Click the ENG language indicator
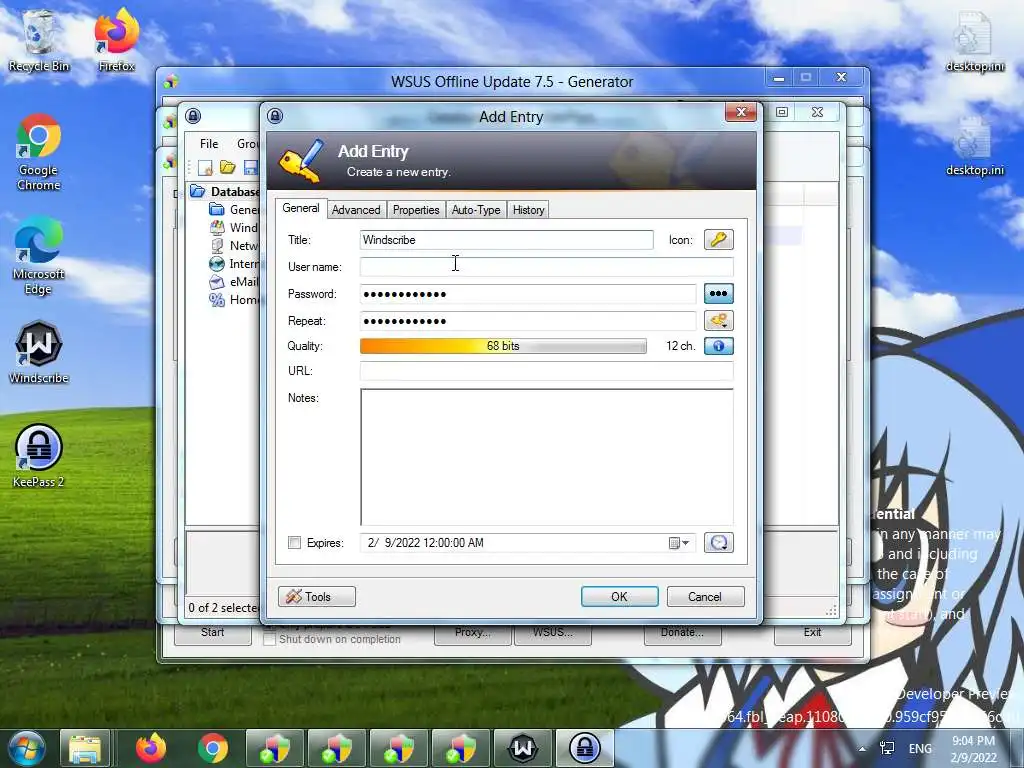 tap(920, 748)
